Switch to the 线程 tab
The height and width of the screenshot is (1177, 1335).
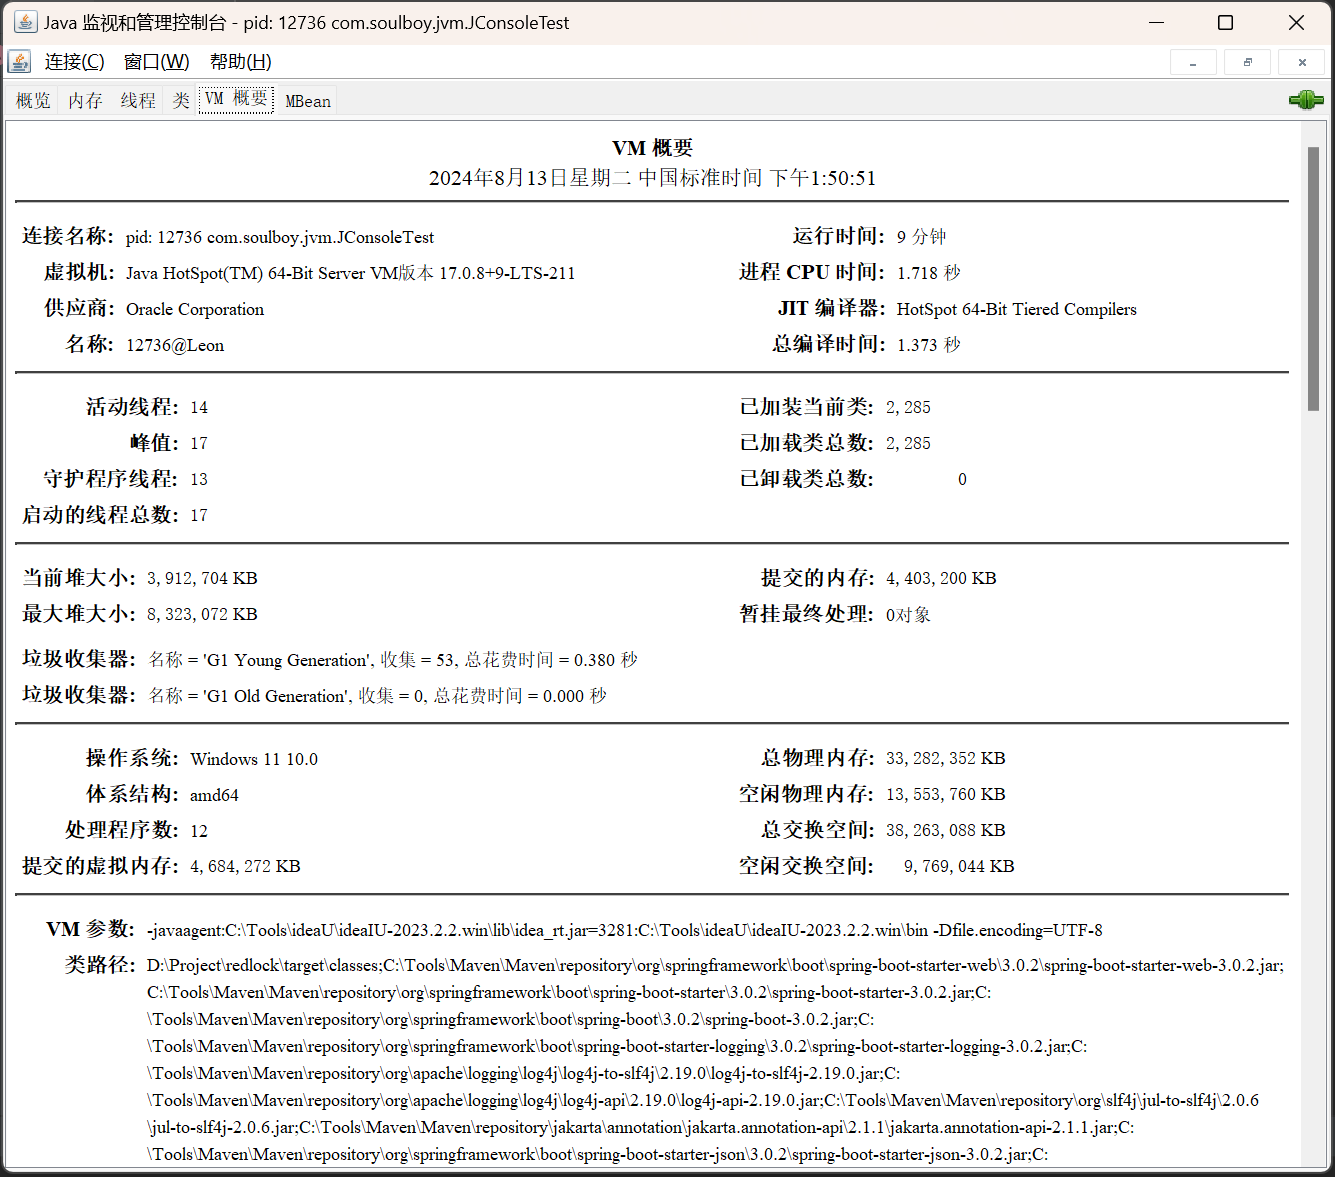[138, 101]
